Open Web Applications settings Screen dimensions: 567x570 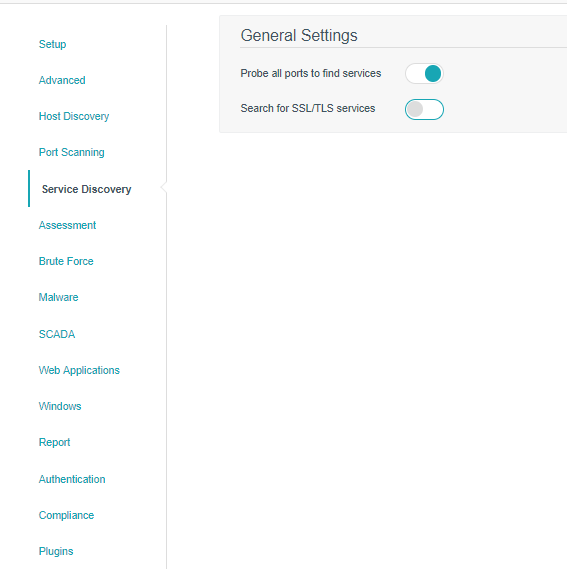79,370
